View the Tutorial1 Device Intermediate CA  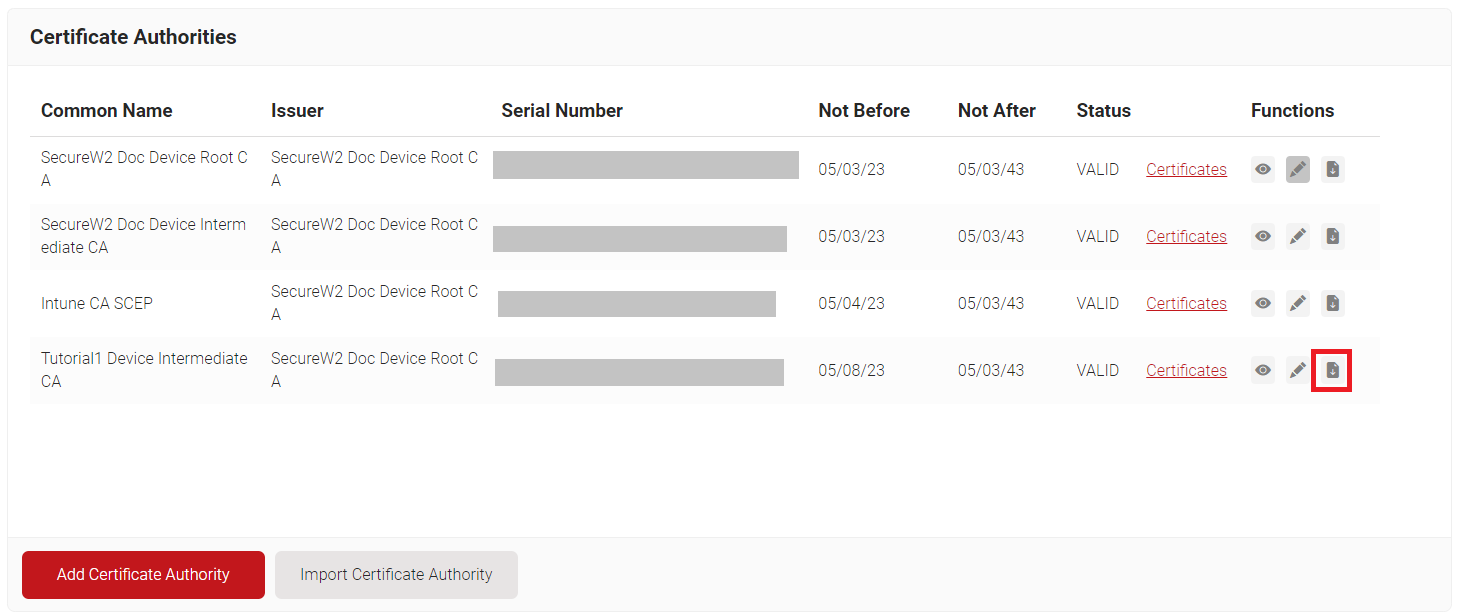[1263, 371]
